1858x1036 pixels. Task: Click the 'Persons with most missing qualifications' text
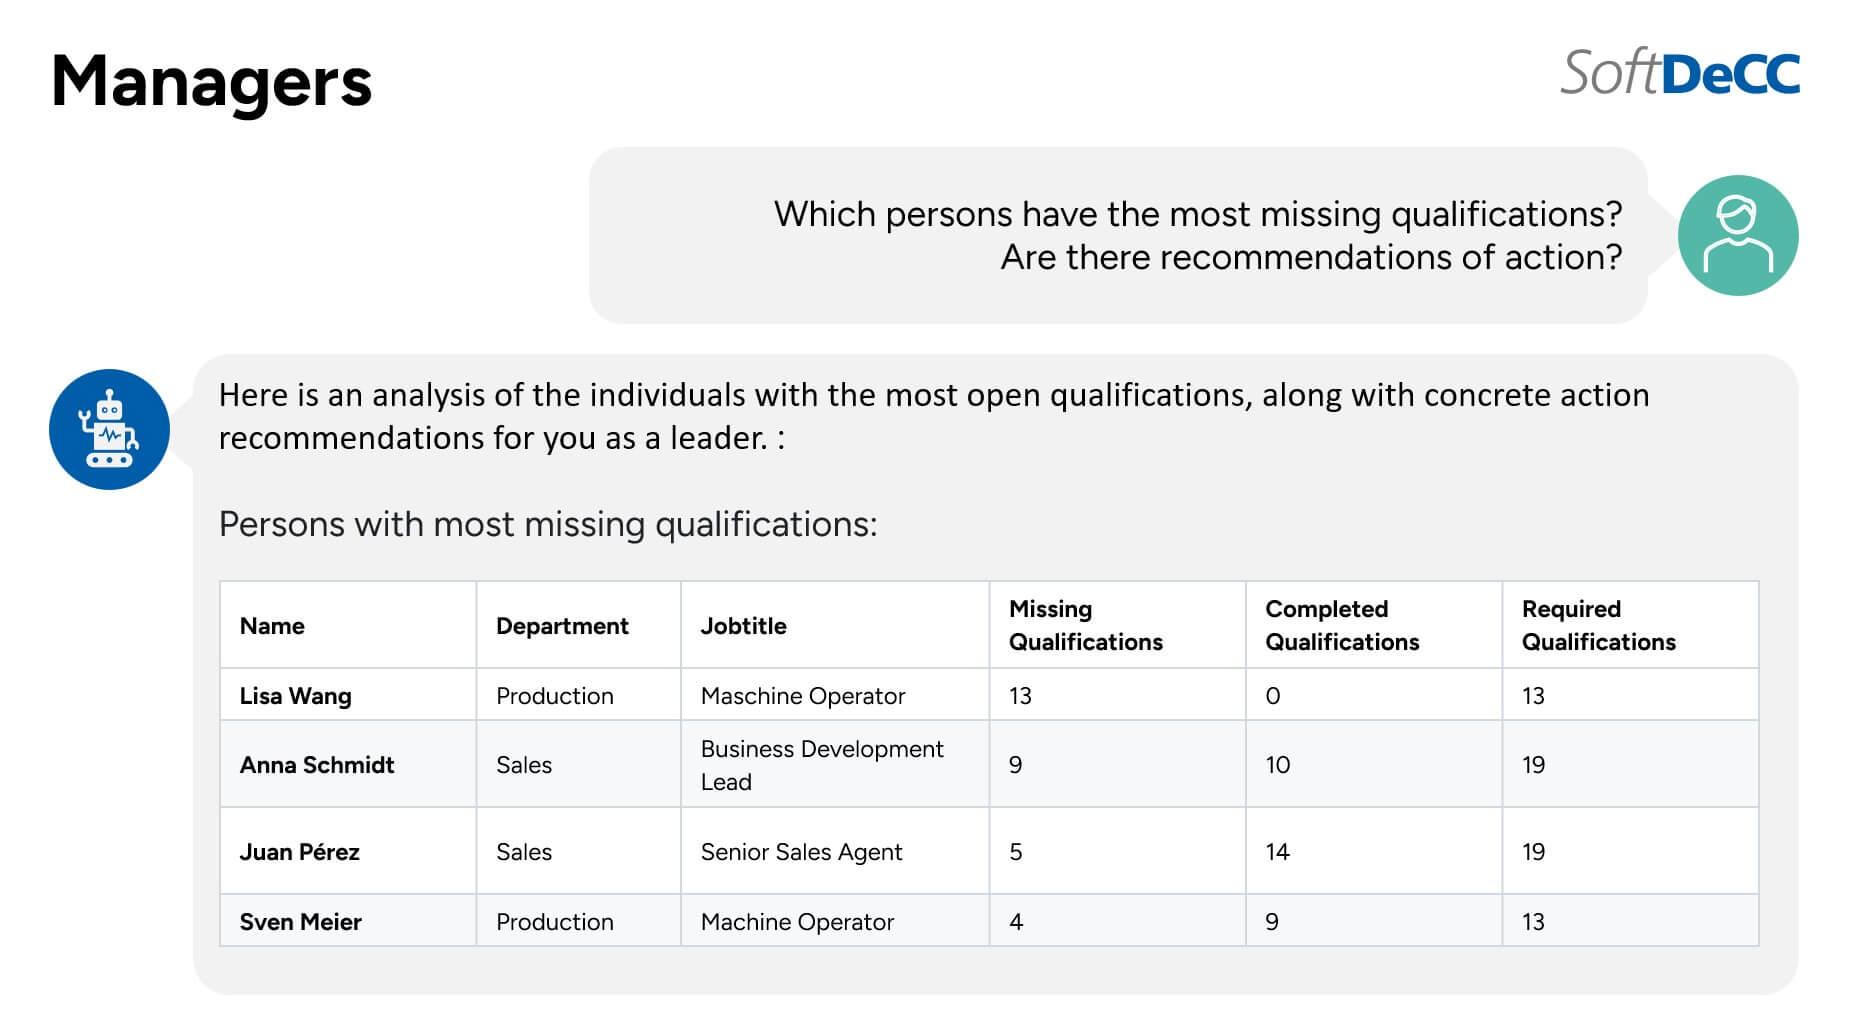(x=548, y=525)
